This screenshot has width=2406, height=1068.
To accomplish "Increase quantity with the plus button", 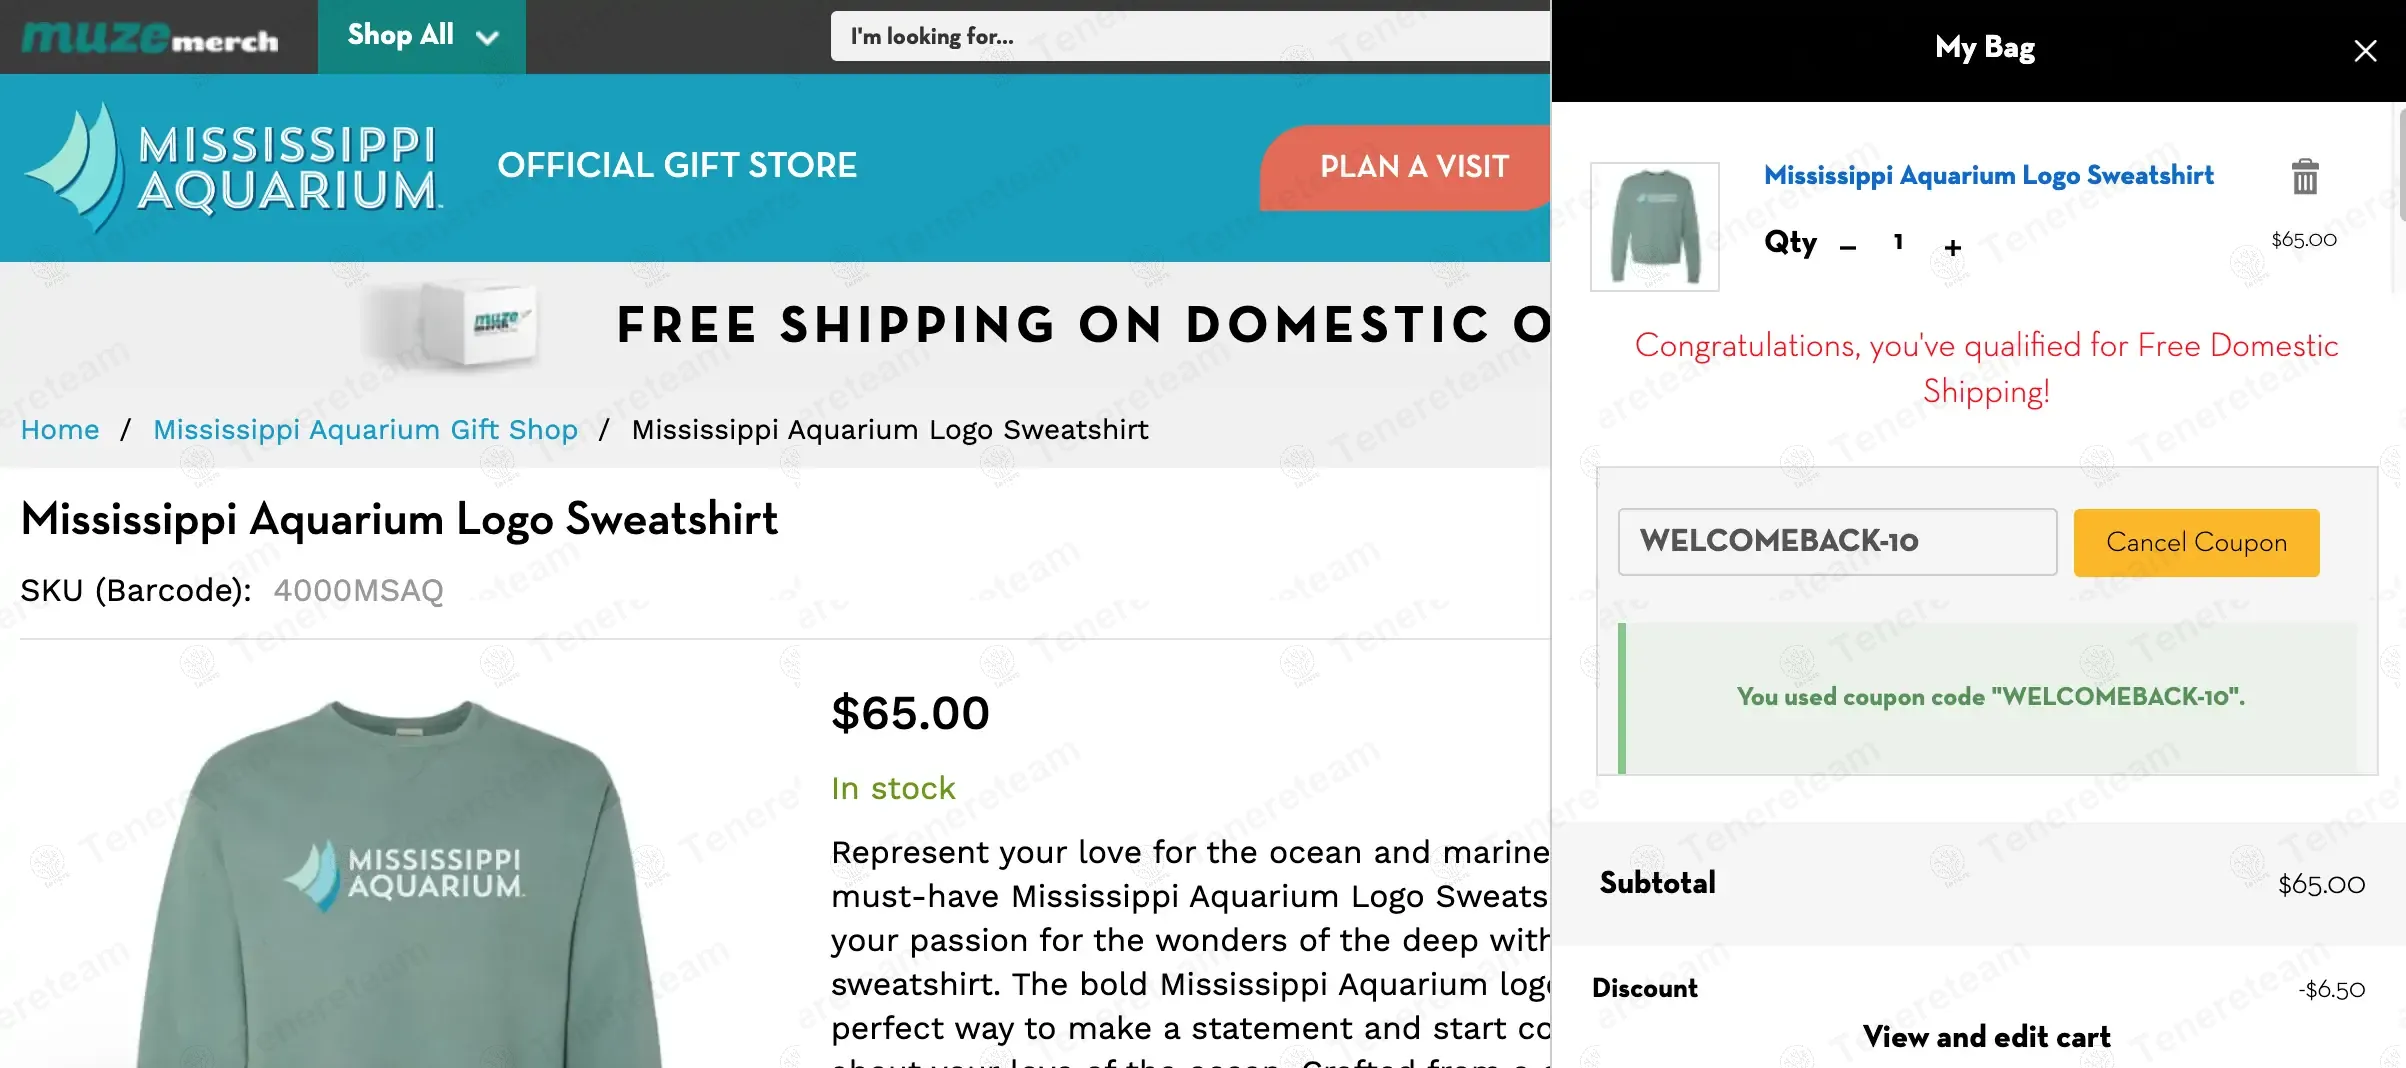I will pyautogui.click(x=1953, y=247).
